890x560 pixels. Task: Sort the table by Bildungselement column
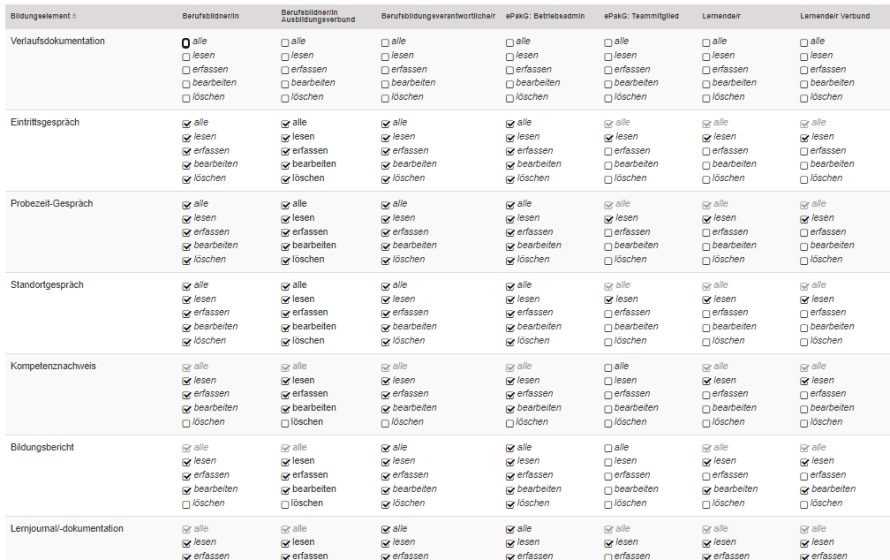[43, 18]
